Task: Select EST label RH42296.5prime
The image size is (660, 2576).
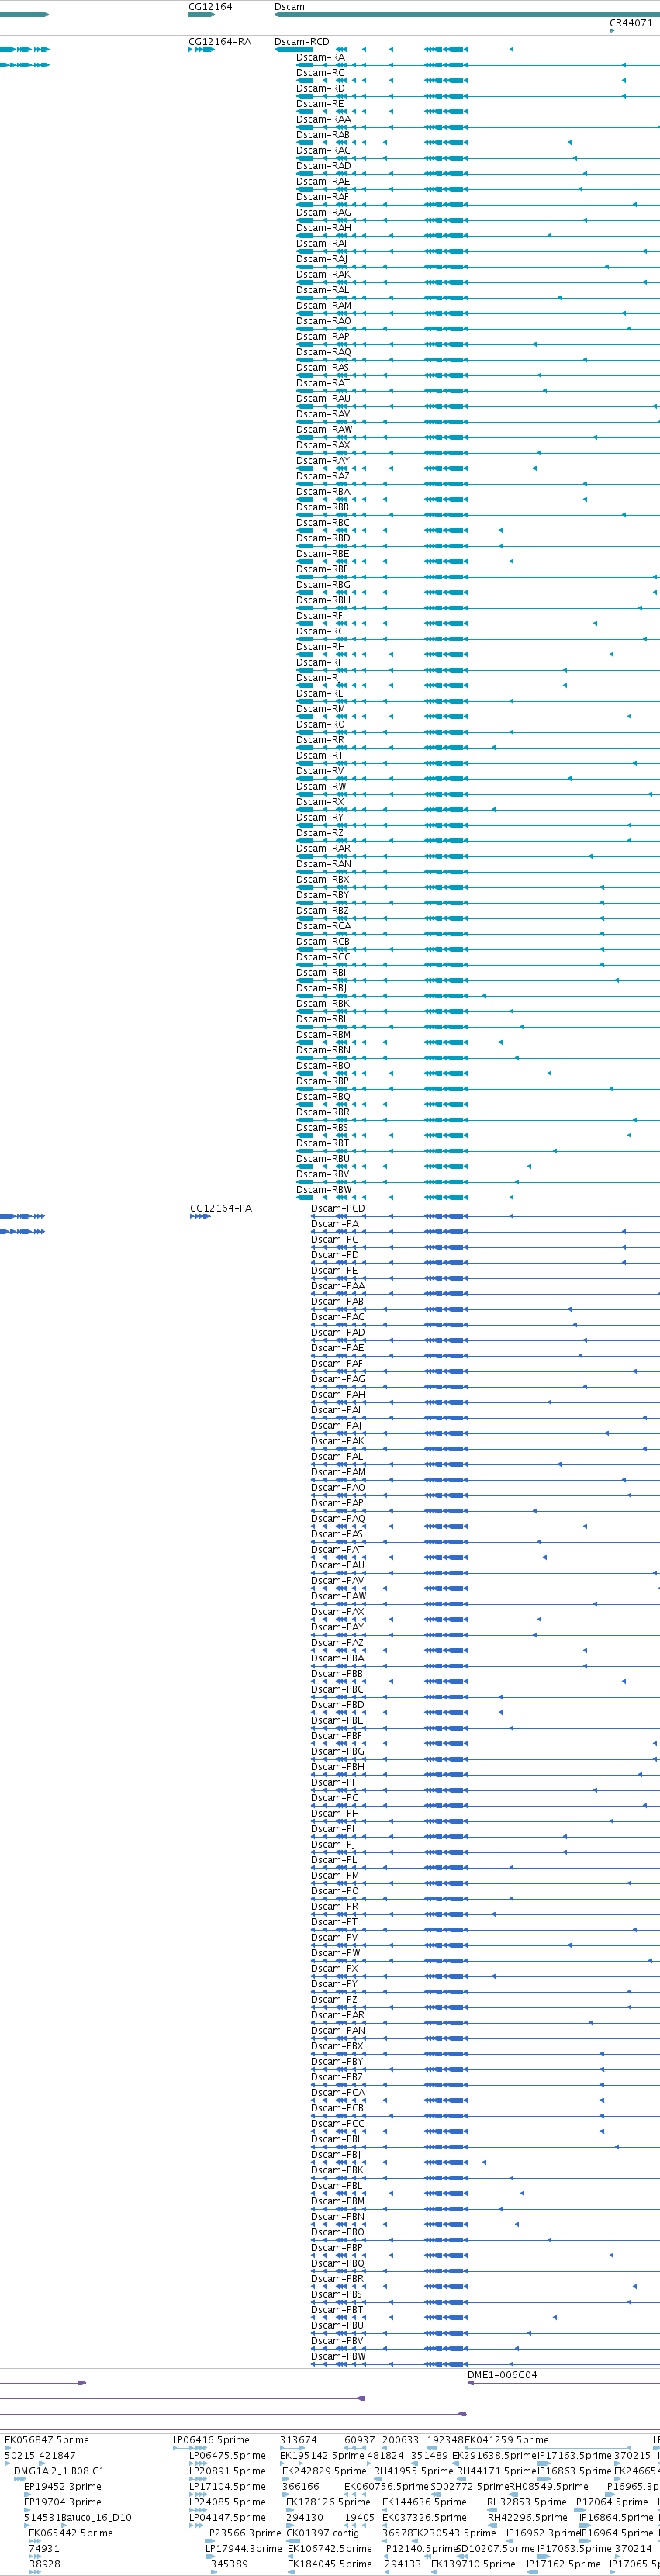Action: coord(527,2518)
